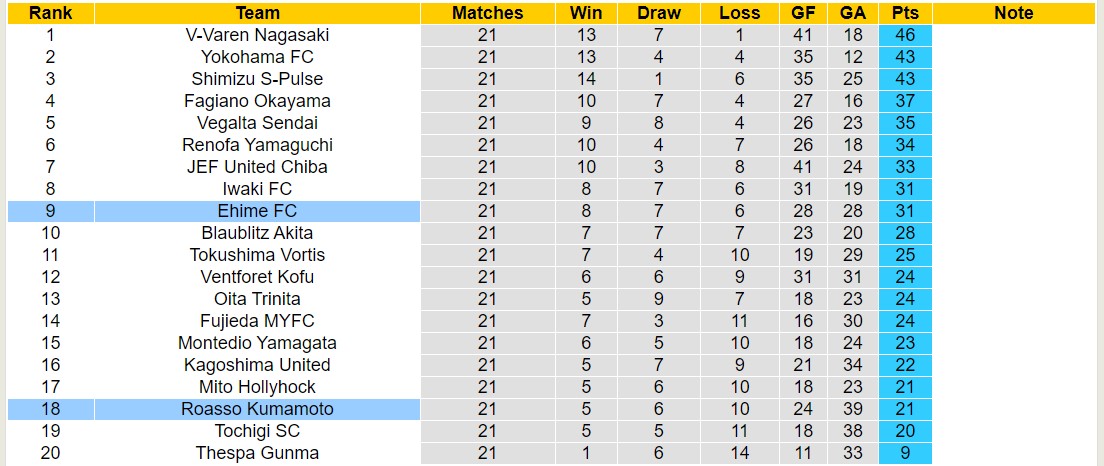Open the Thespa Gunma team entry
Viewport: 1104px width, 466px height.
[257, 453]
